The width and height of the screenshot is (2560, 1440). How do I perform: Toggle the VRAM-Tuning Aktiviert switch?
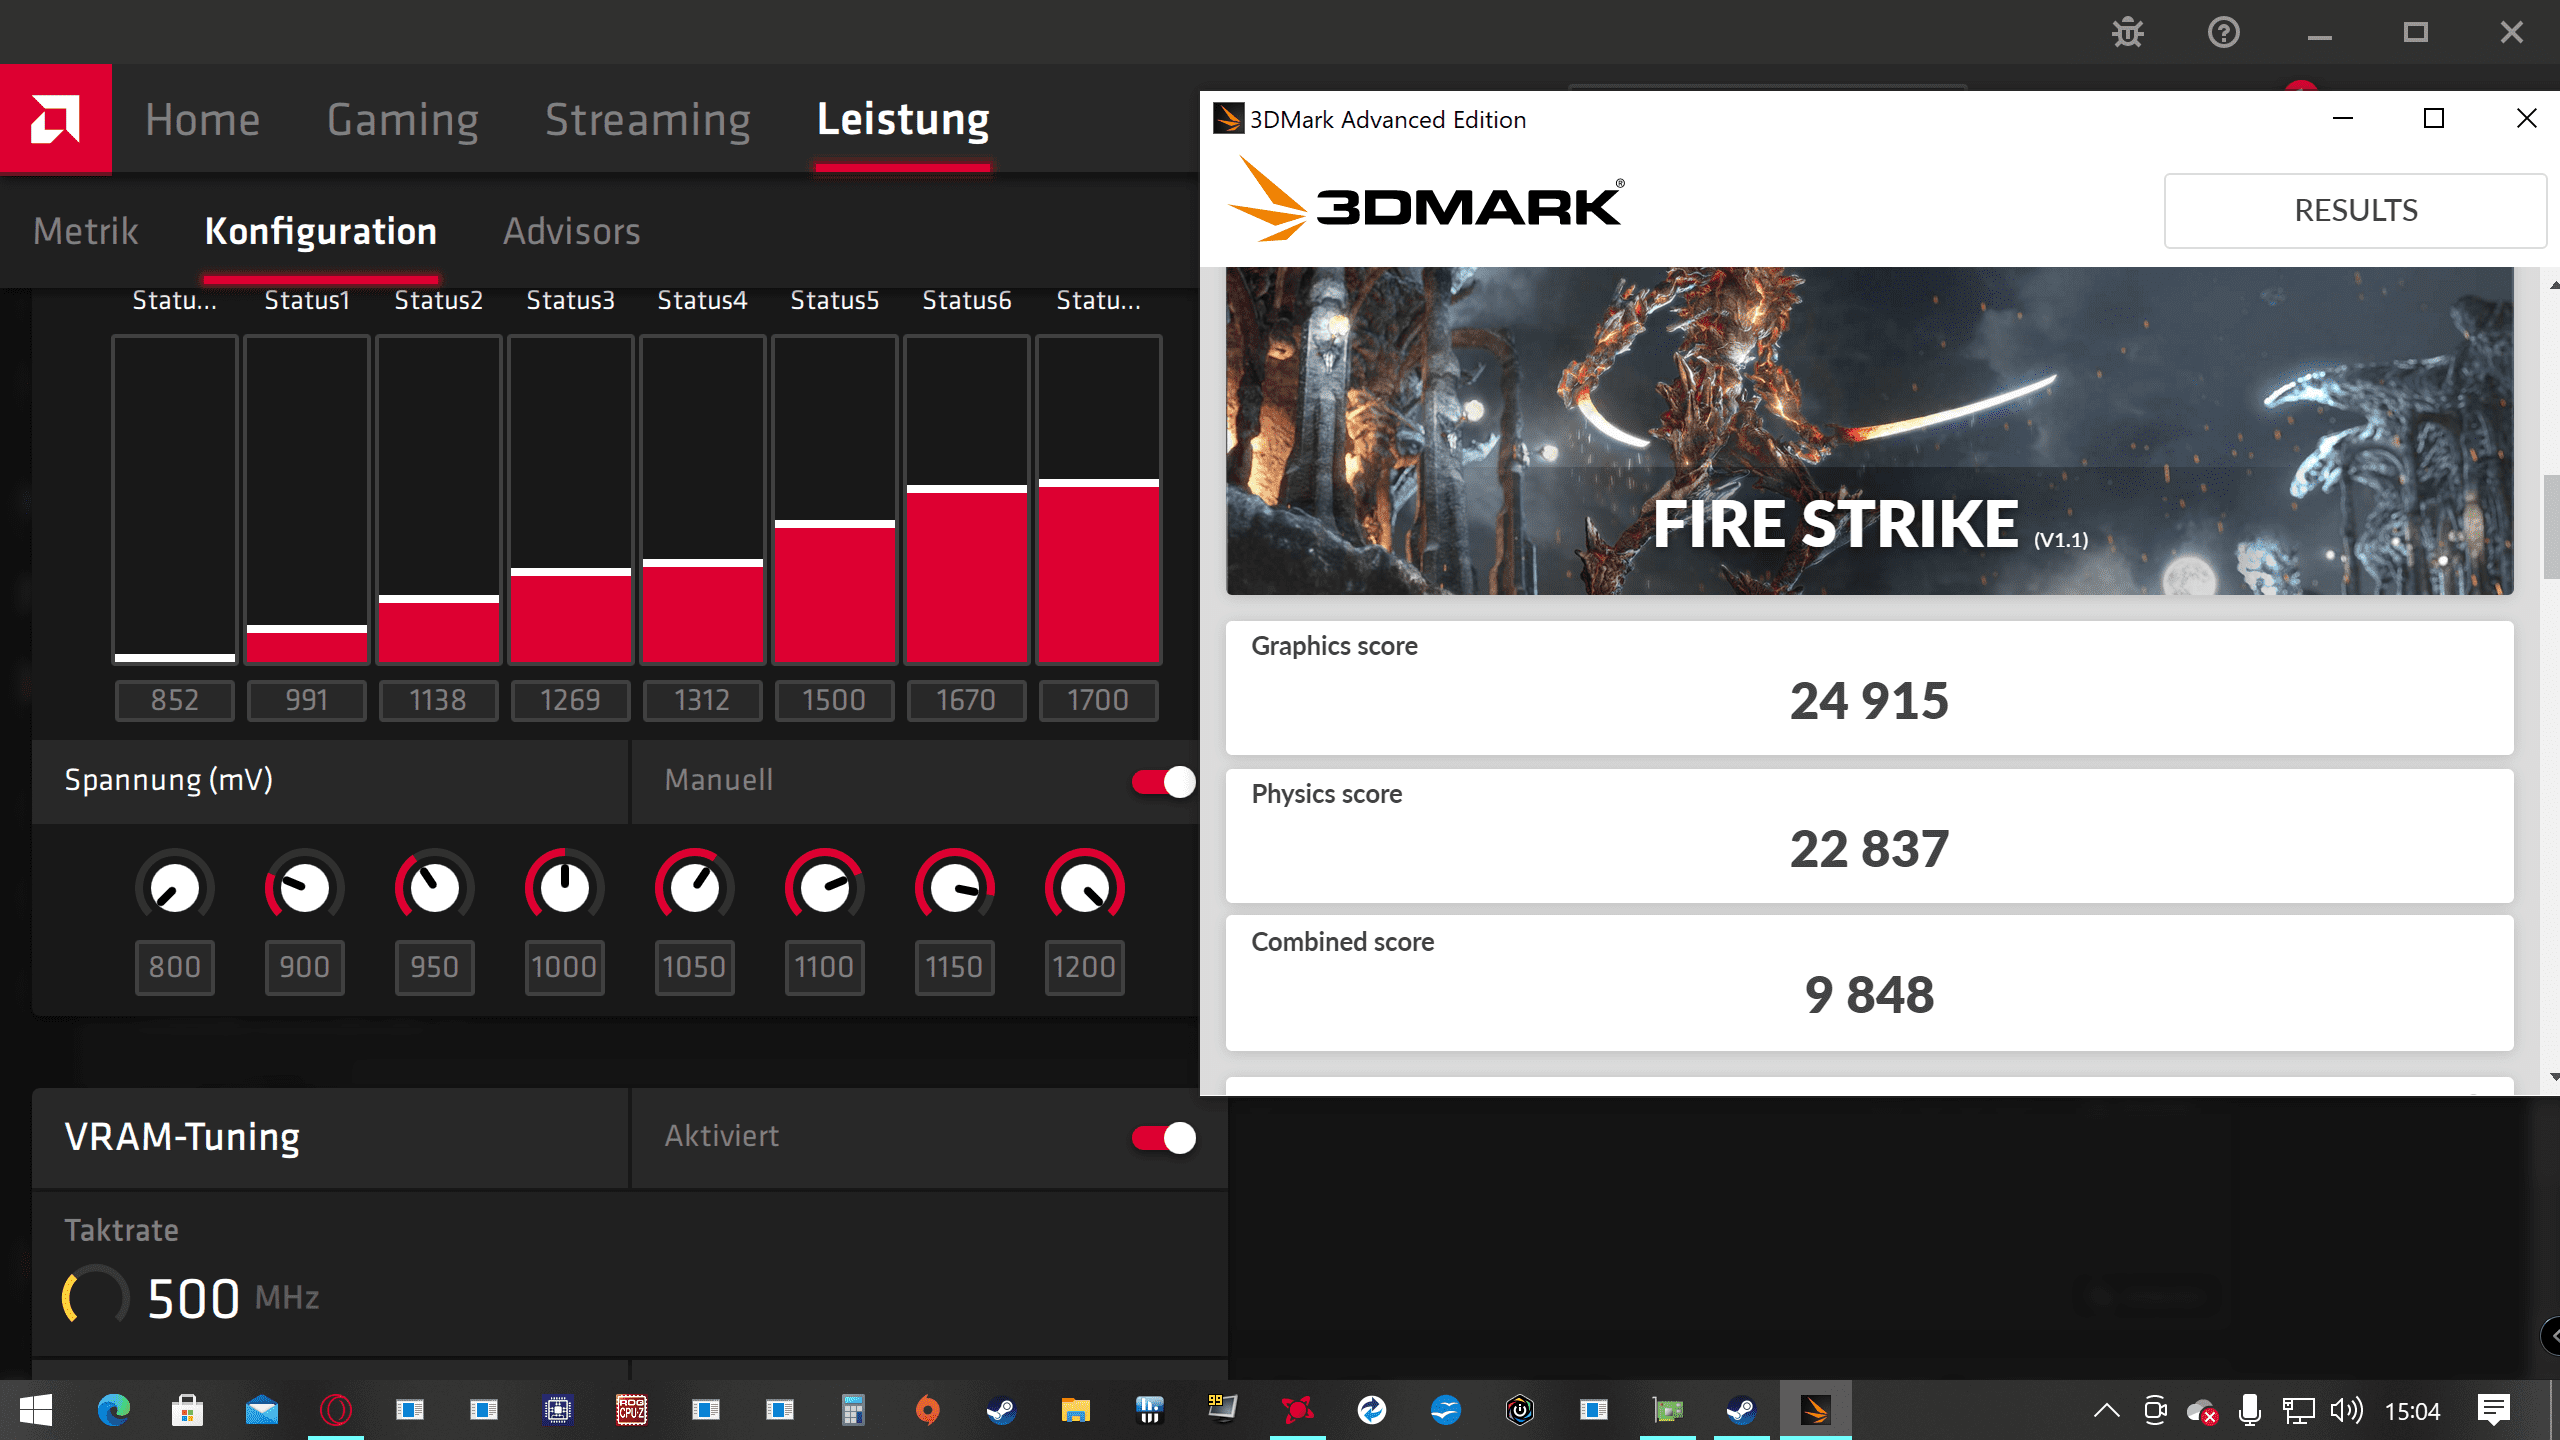click(x=1163, y=1137)
